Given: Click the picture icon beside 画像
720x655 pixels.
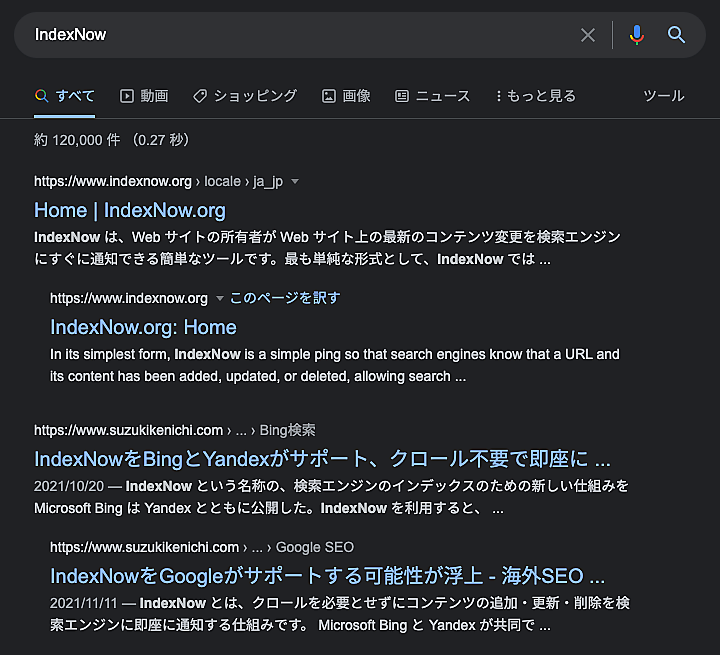Looking at the screenshot, I should tap(328, 96).
